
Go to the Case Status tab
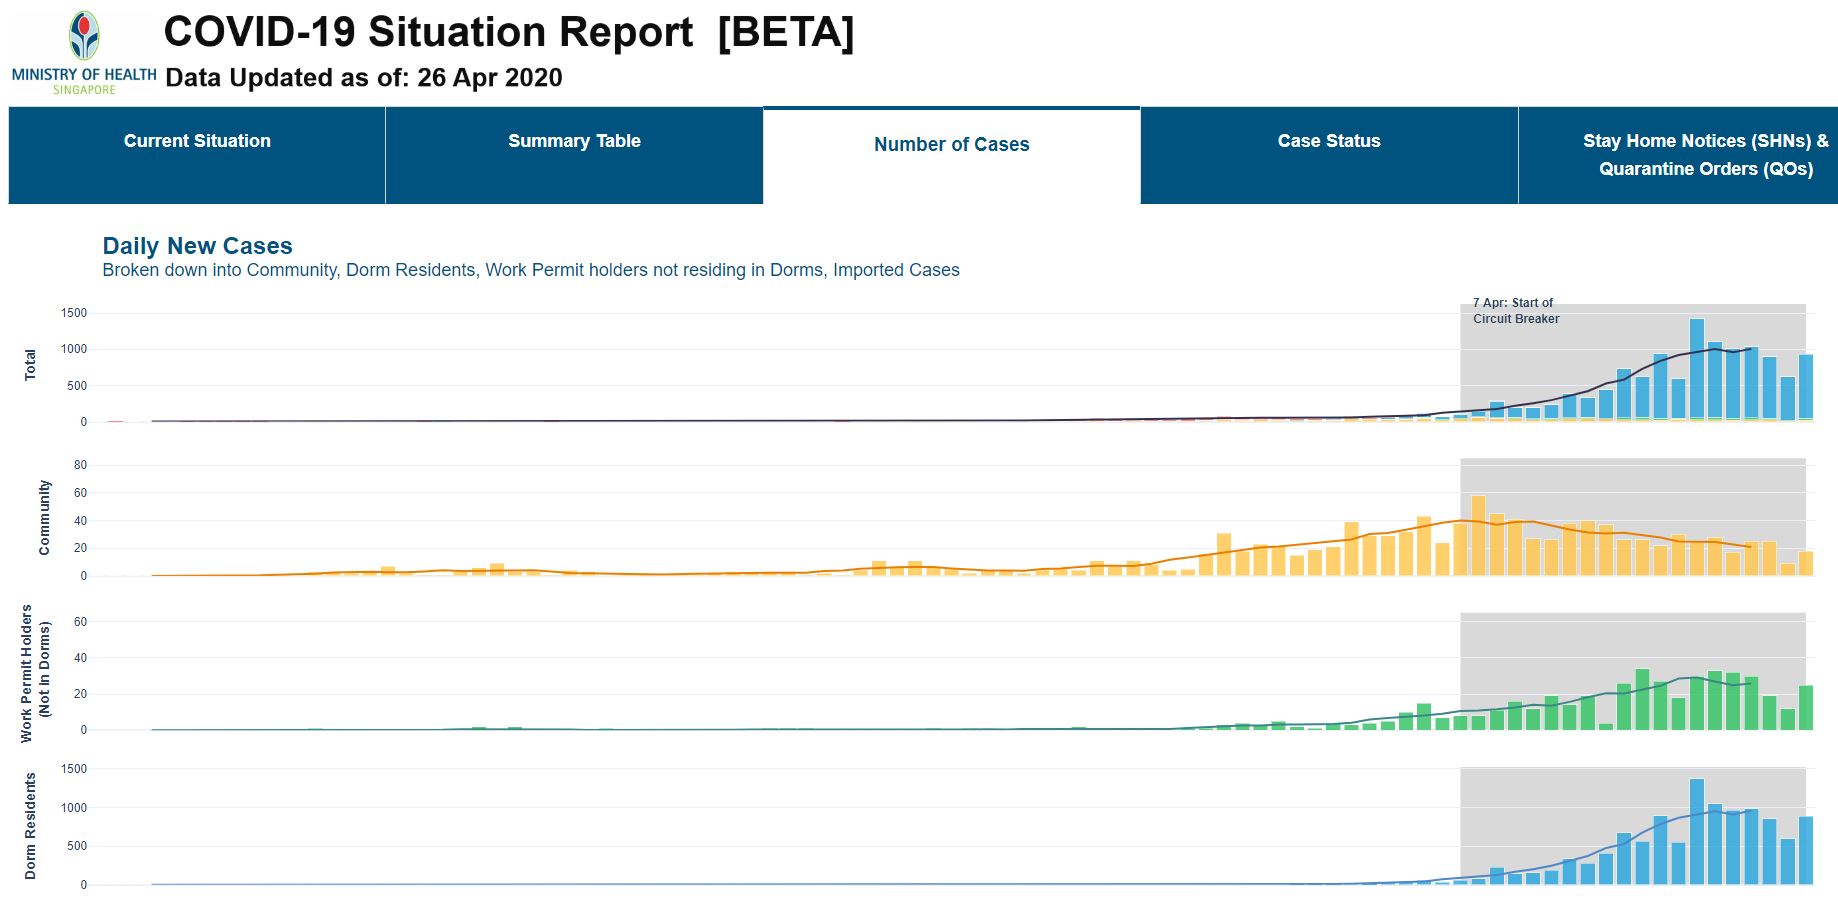(x=1328, y=142)
